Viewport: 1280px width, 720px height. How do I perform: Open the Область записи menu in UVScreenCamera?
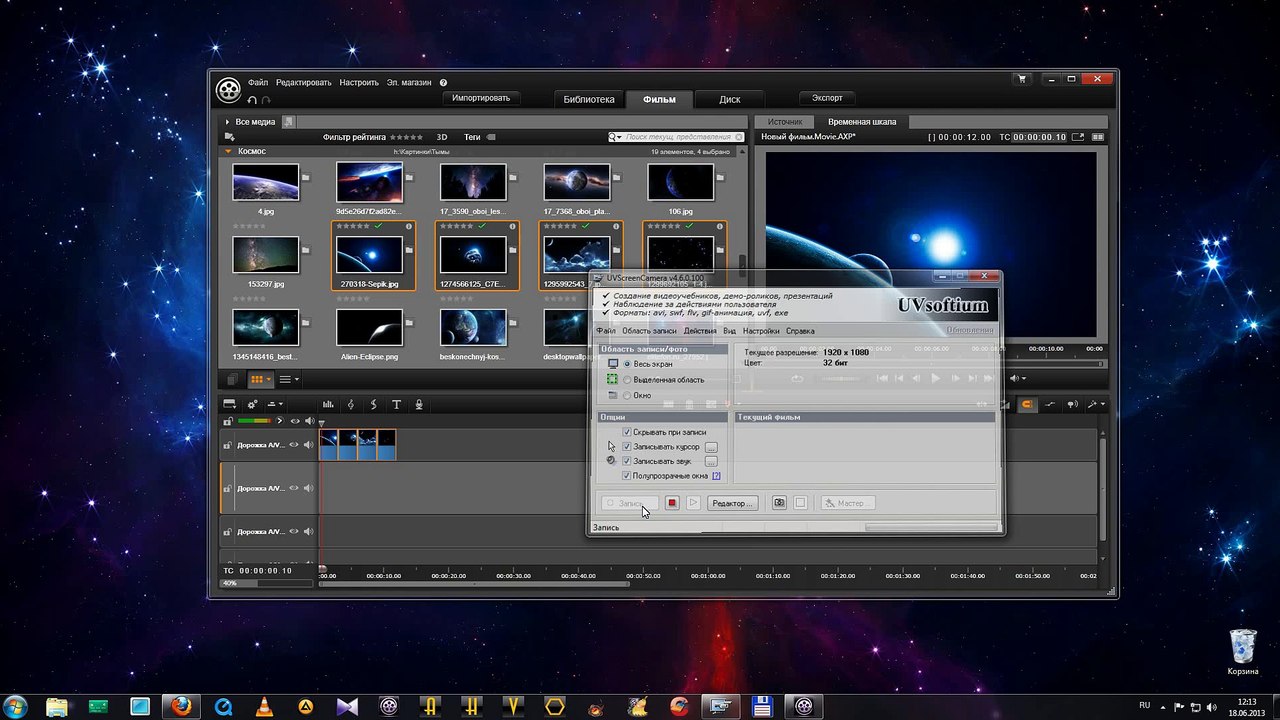(x=649, y=331)
